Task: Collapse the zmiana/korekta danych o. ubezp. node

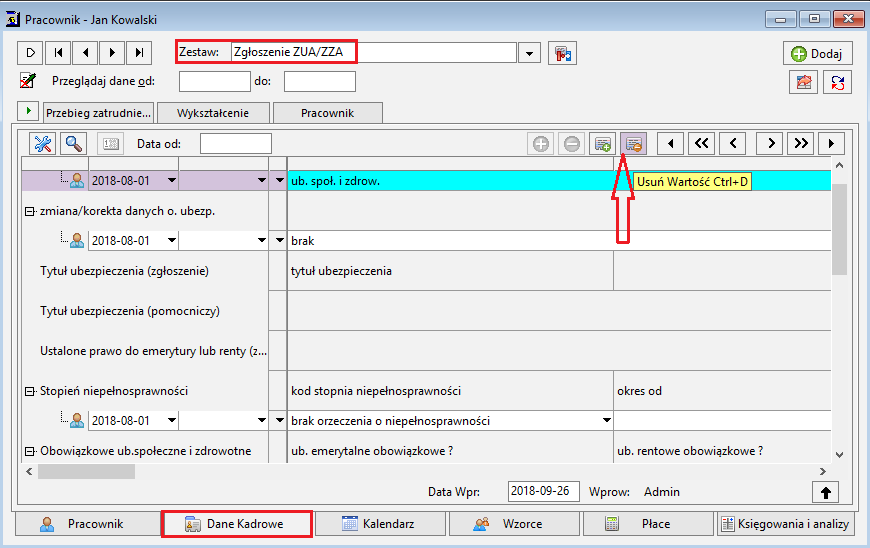Action: 29,211
